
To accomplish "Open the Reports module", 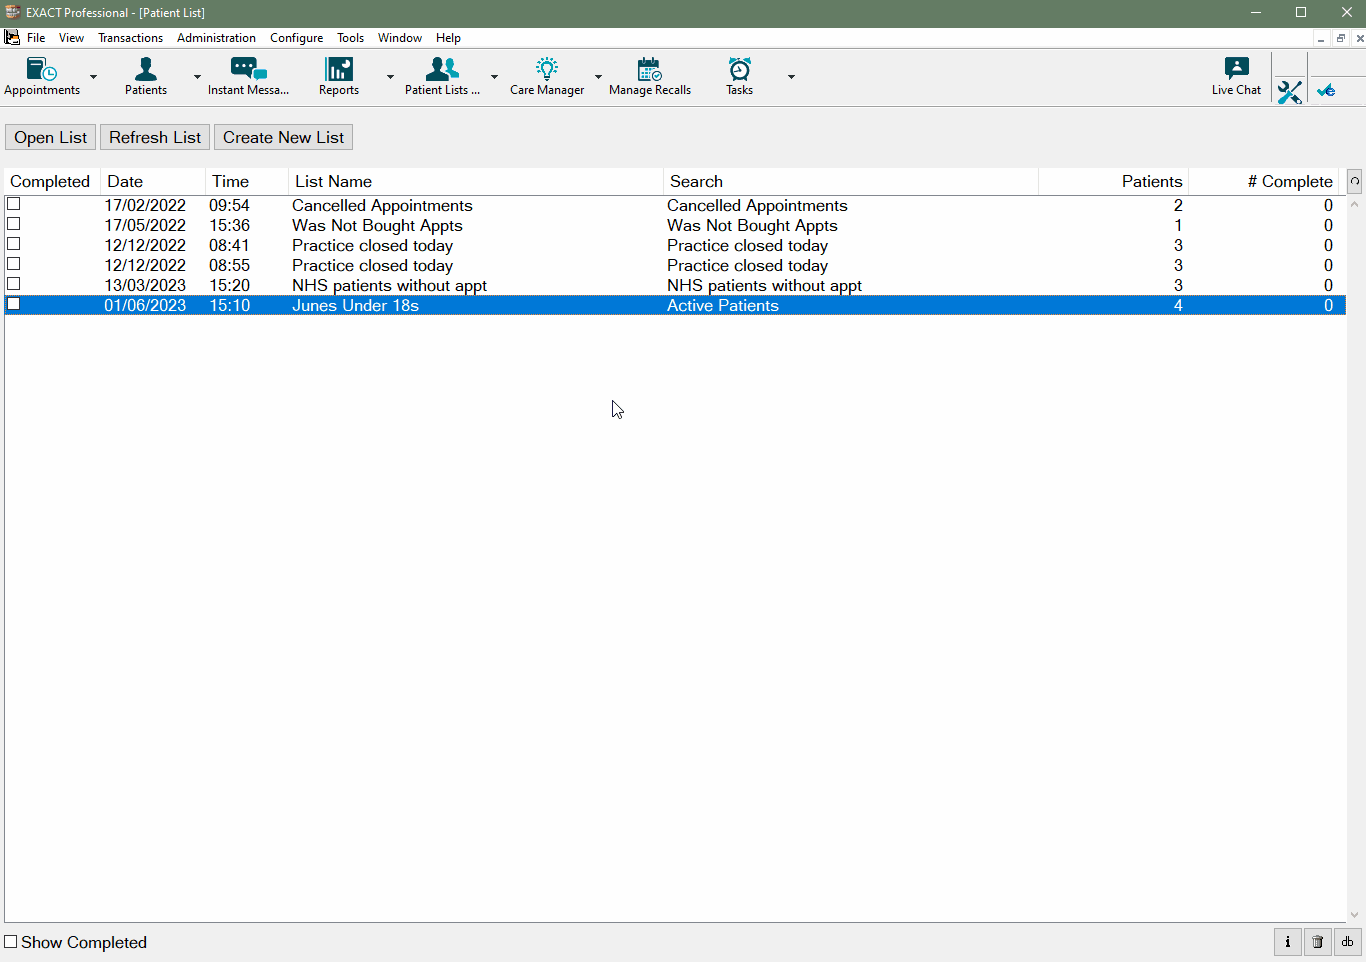I will click(x=338, y=72).
